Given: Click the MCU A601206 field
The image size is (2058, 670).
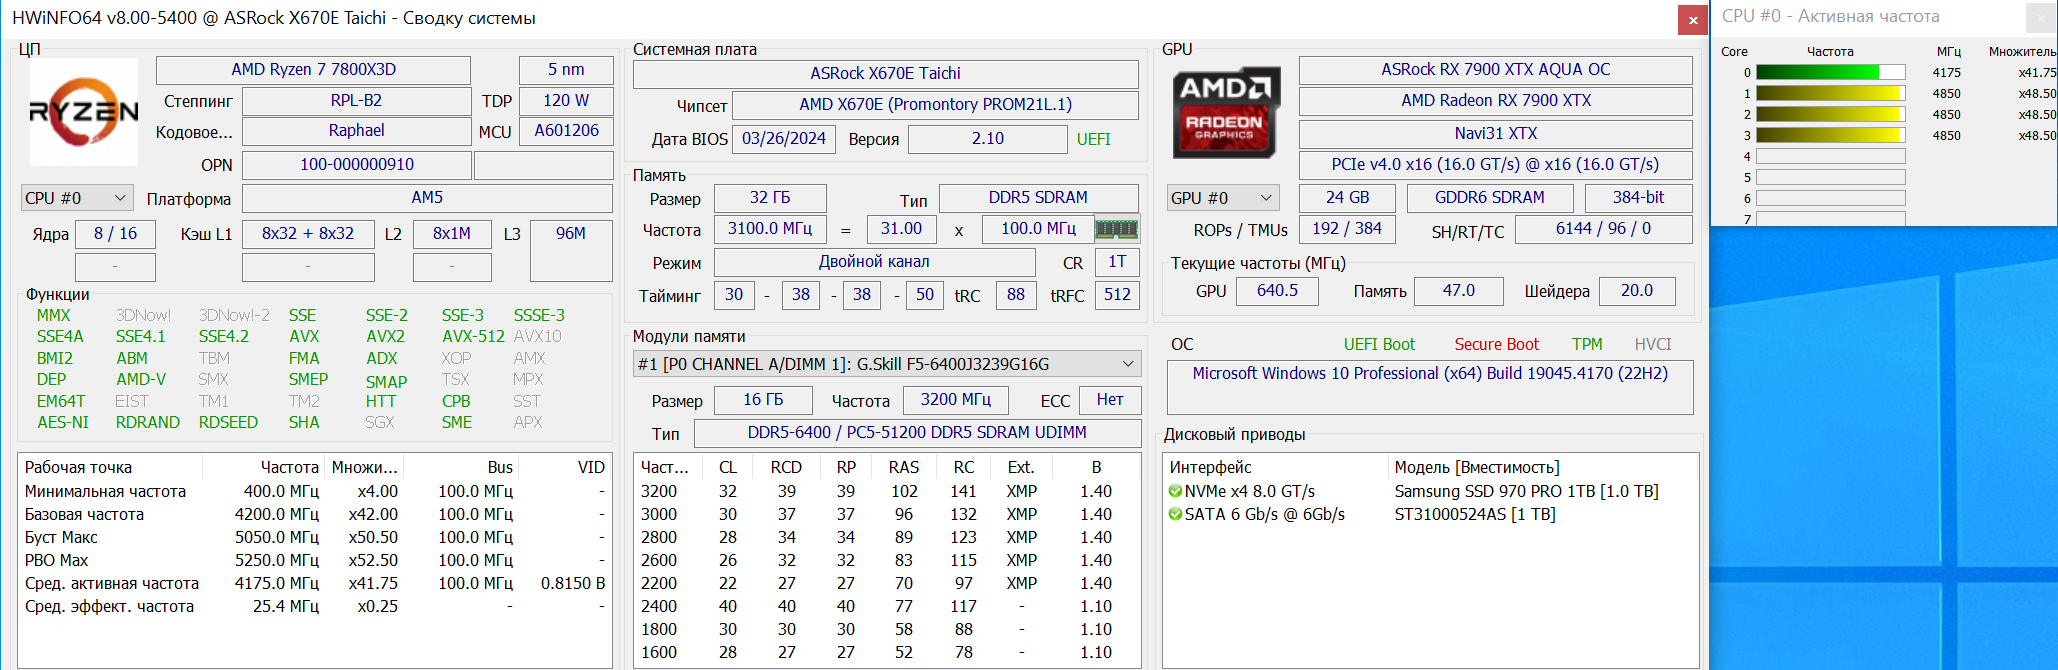Looking at the screenshot, I should [x=566, y=131].
